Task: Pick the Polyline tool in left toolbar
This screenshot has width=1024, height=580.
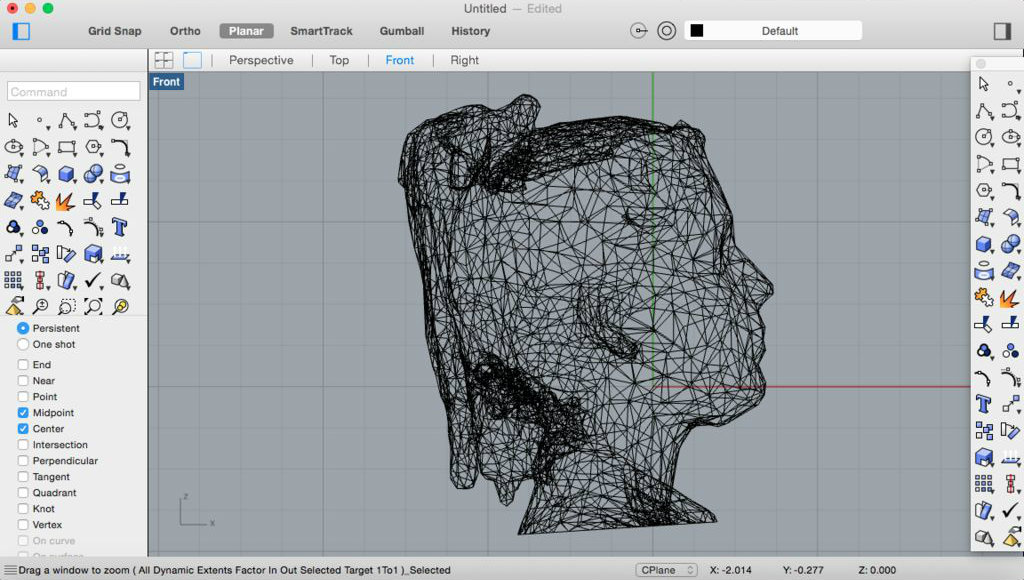Action: [67, 121]
